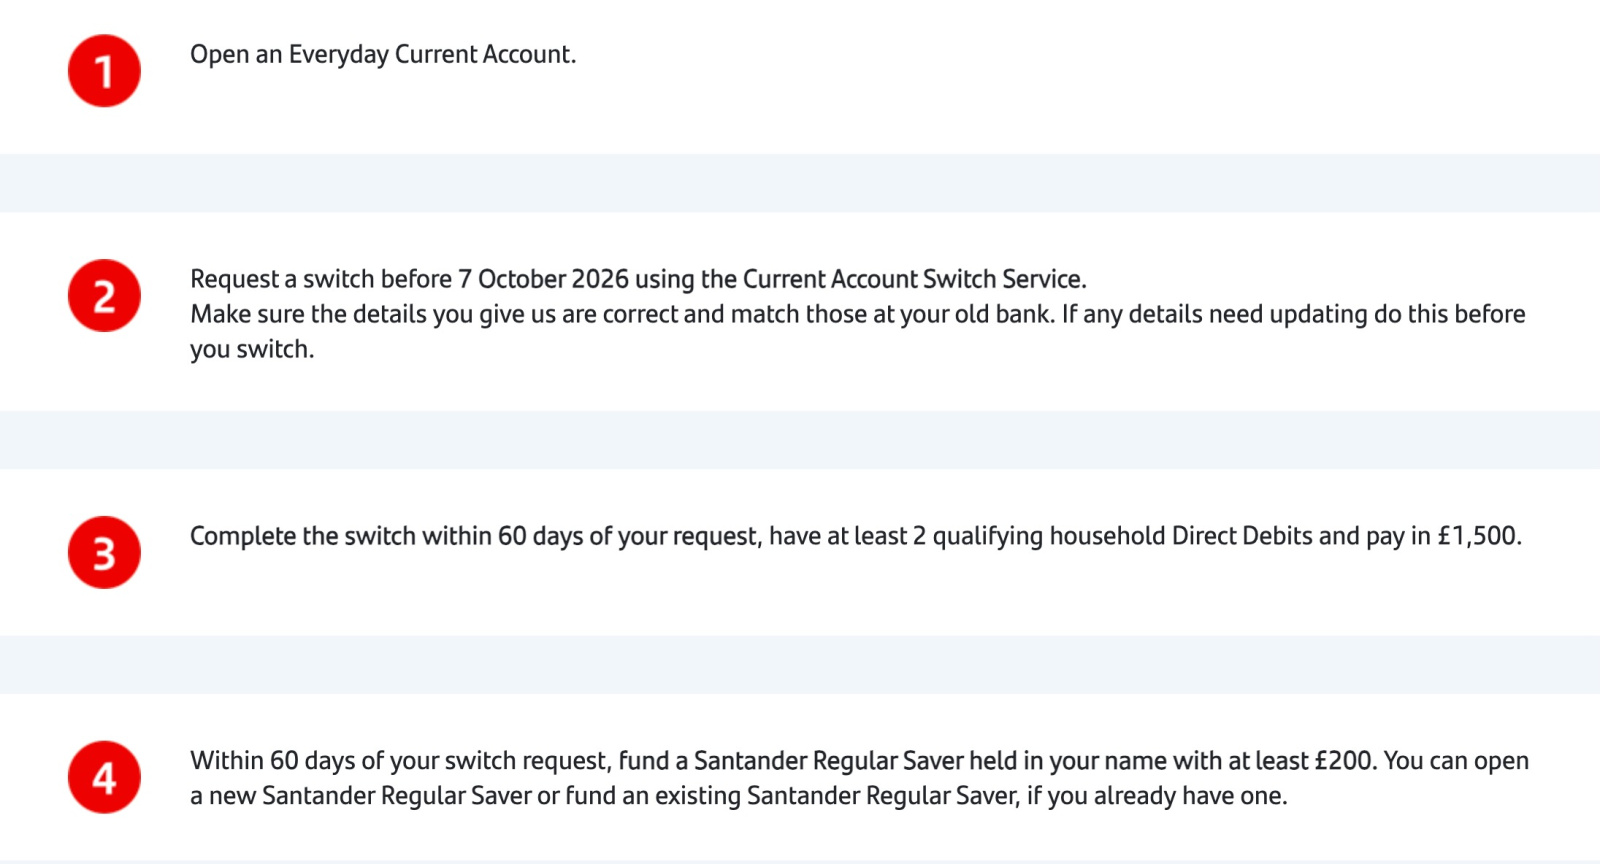Click the grey divider between steps 2 and 3

(x=800, y=439)
